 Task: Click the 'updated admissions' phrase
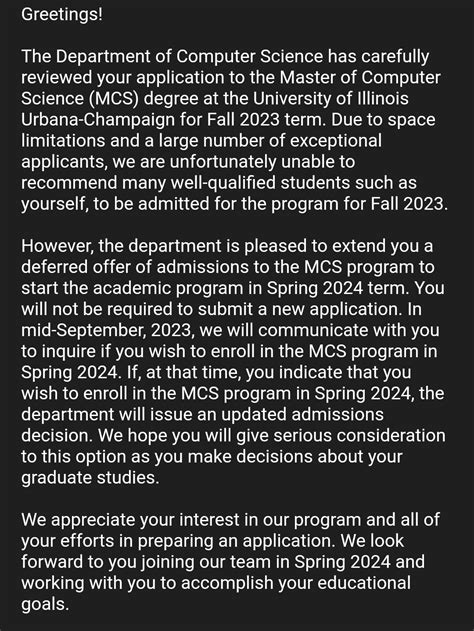[x=302, y=414]
